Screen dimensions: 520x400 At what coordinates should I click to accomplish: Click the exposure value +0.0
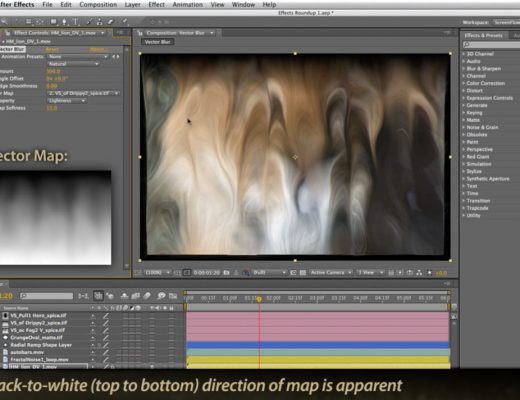[x=441, y=273]
